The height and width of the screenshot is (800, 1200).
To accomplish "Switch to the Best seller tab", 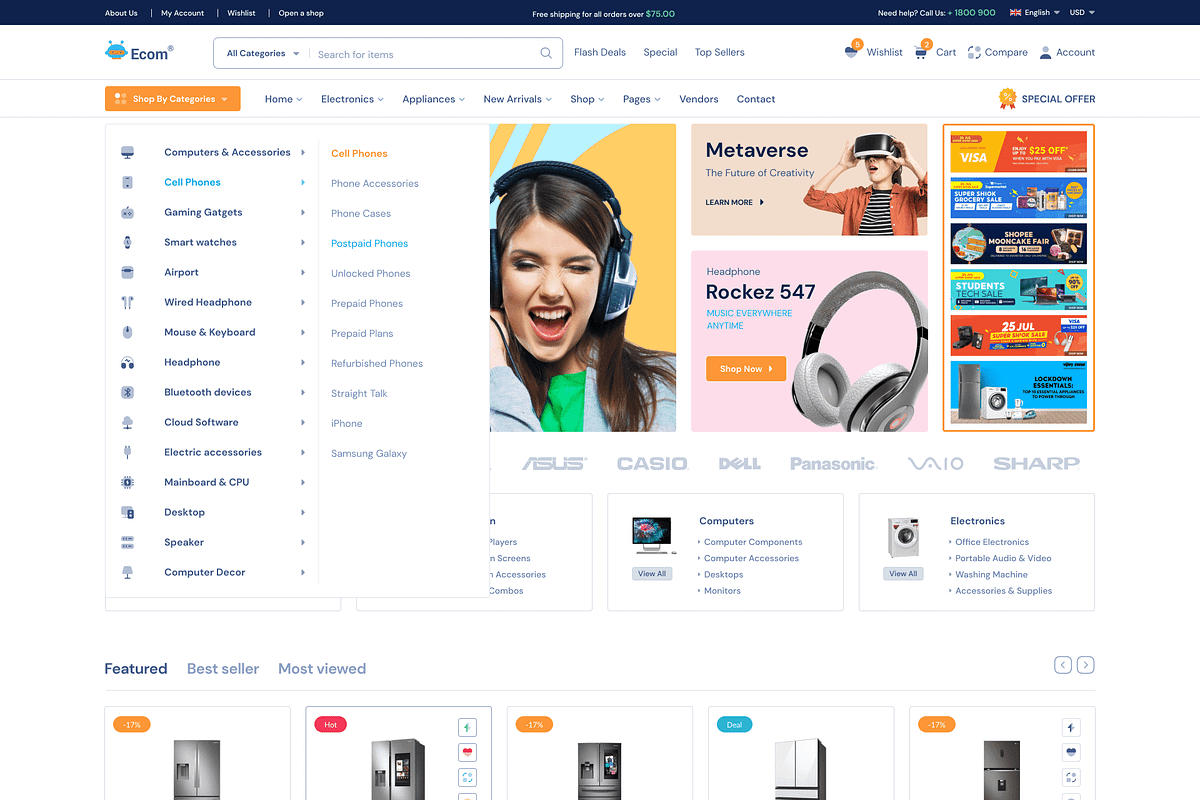I will tap(223, 668).
